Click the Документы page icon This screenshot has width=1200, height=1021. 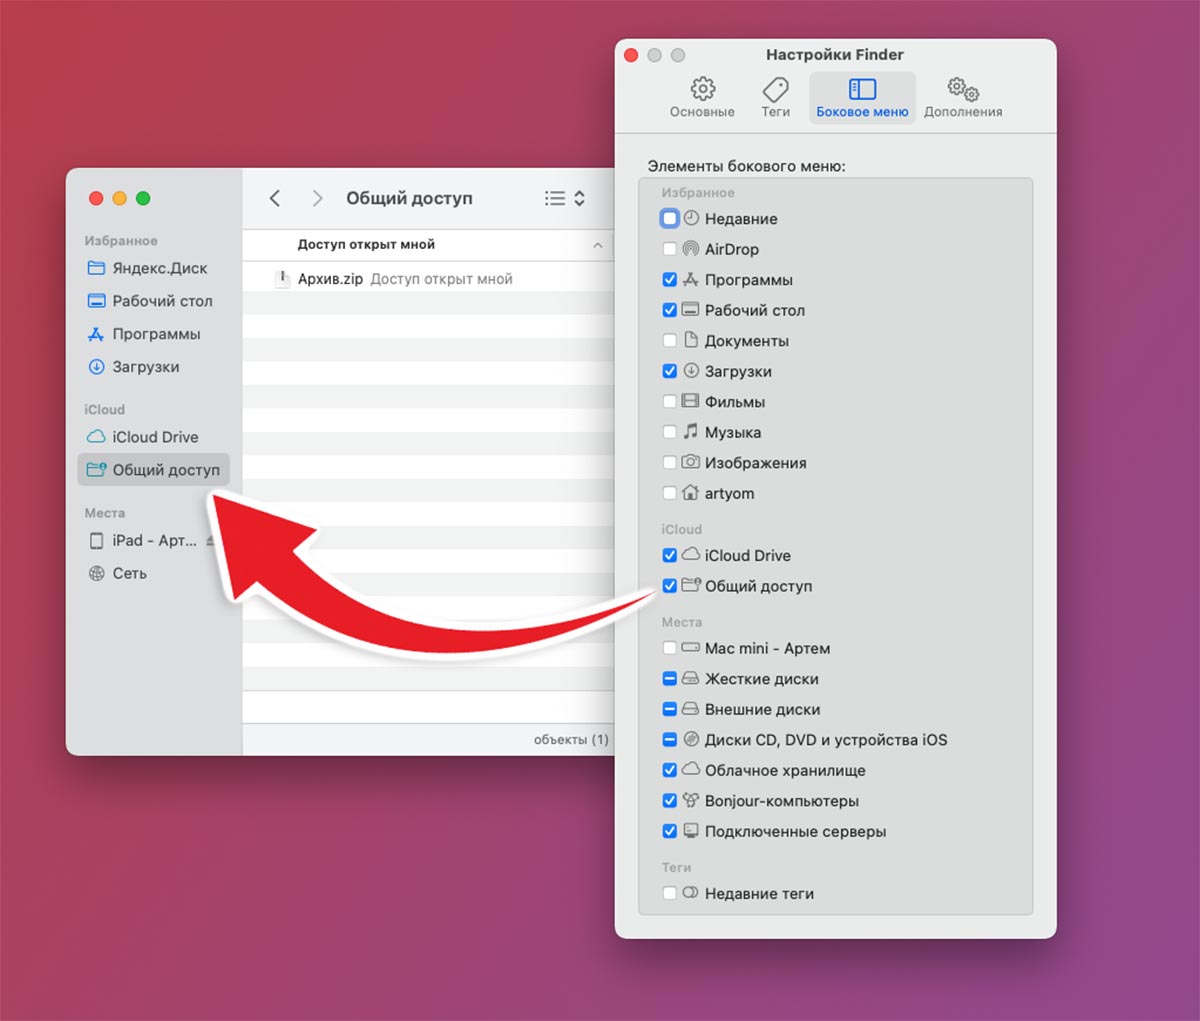691,340
